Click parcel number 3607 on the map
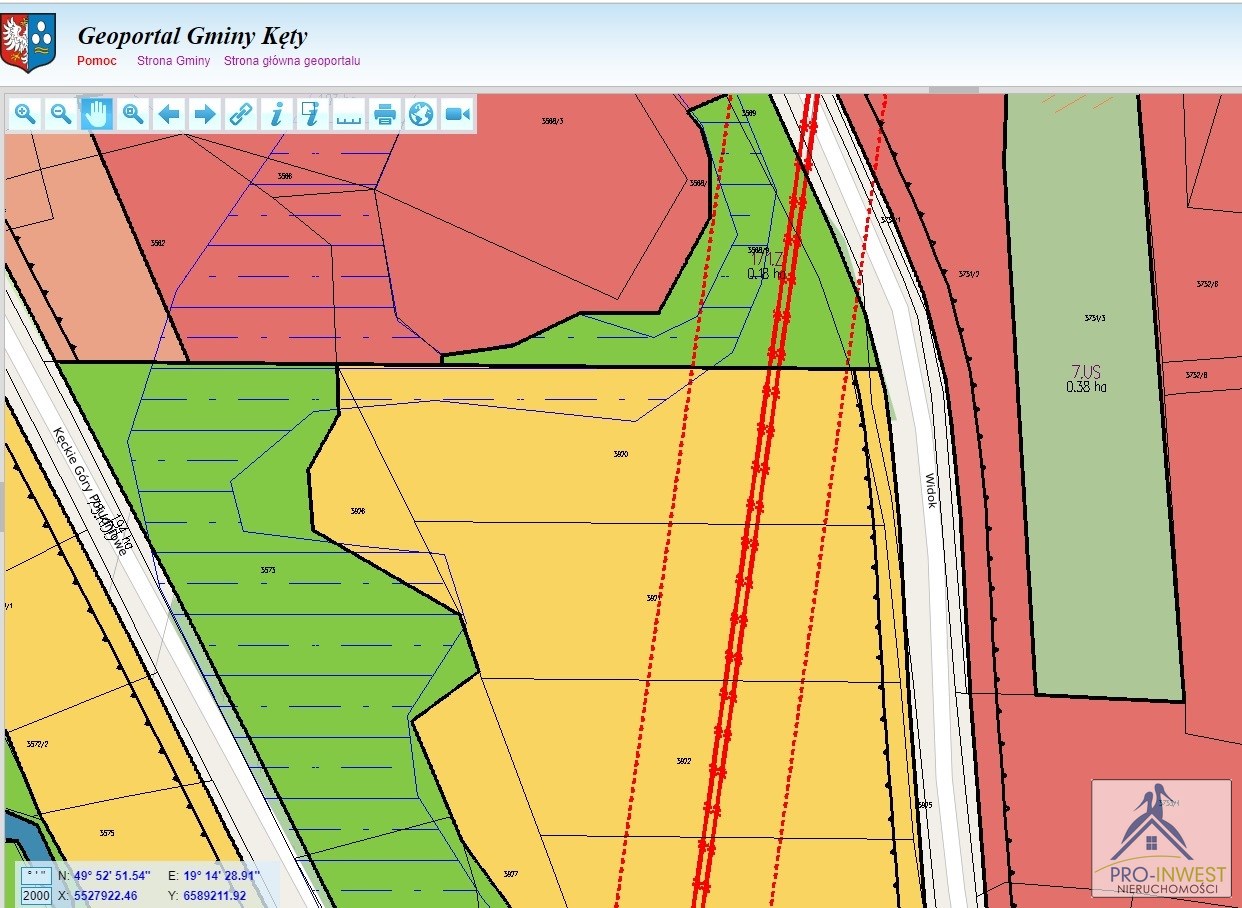1242x908 pixels. 511,874
